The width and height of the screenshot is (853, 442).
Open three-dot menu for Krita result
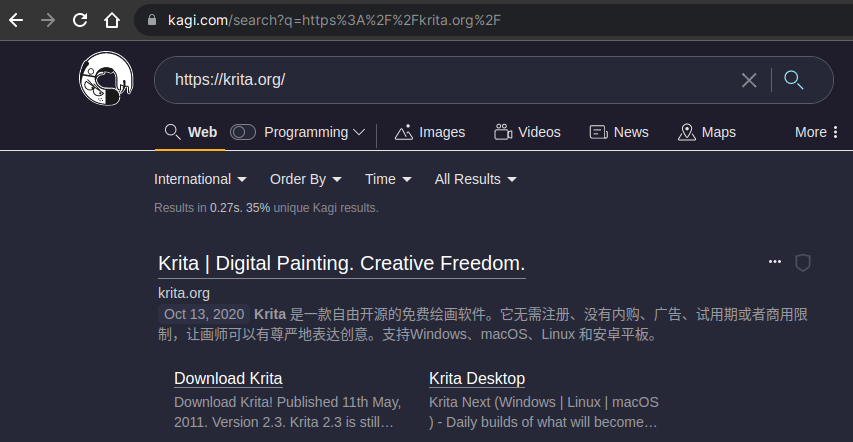(x=774, y=262)
